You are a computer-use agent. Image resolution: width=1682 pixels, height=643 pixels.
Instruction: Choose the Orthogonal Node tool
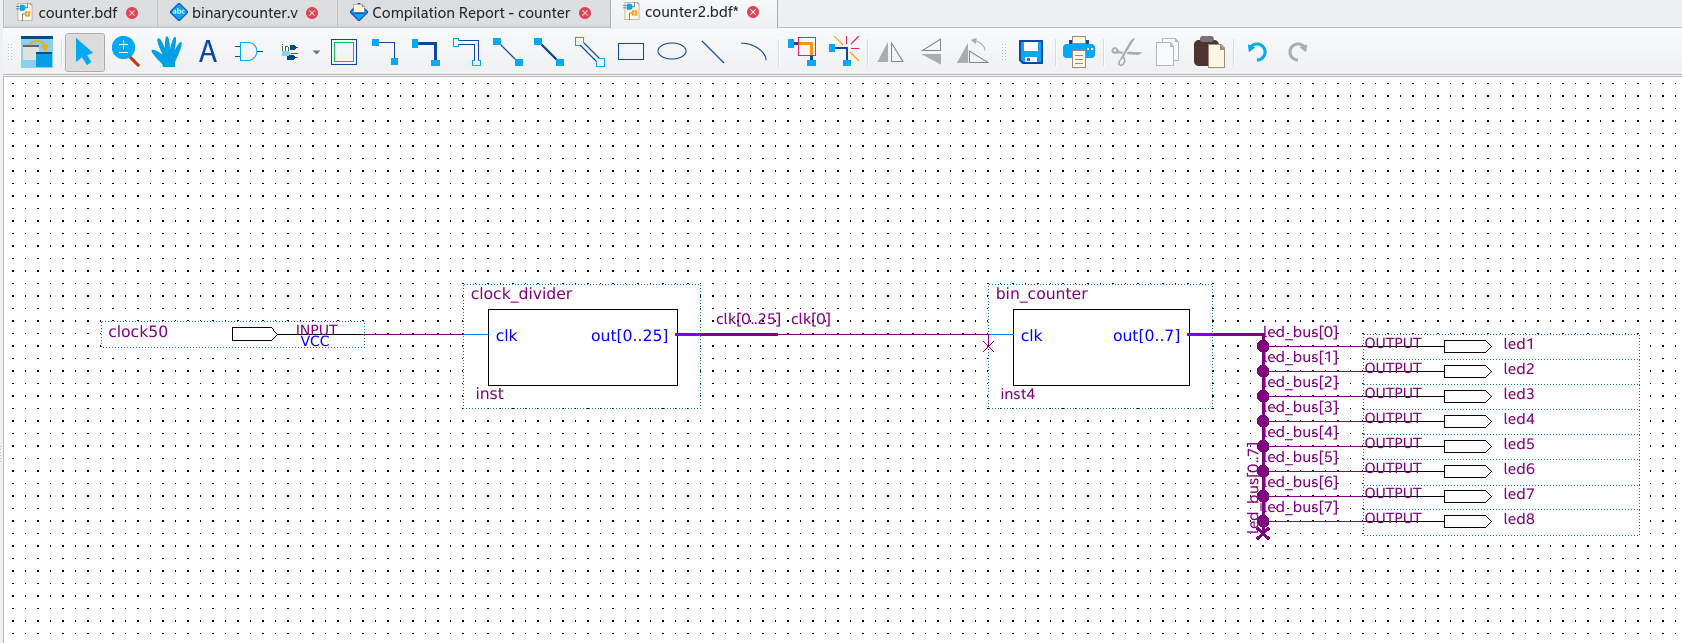pyautogui.click(x=384, y=51)
